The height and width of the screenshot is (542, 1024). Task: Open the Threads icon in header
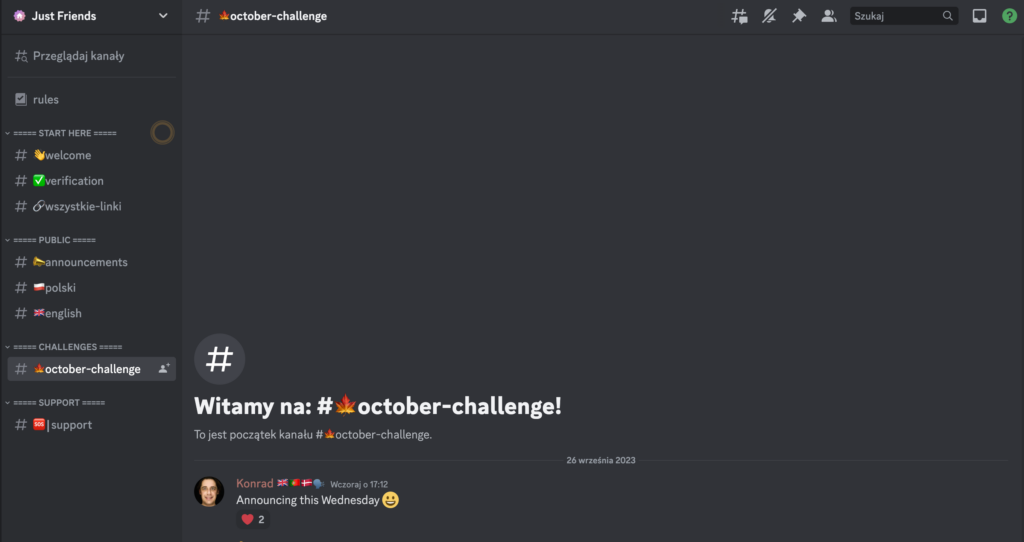739,16
